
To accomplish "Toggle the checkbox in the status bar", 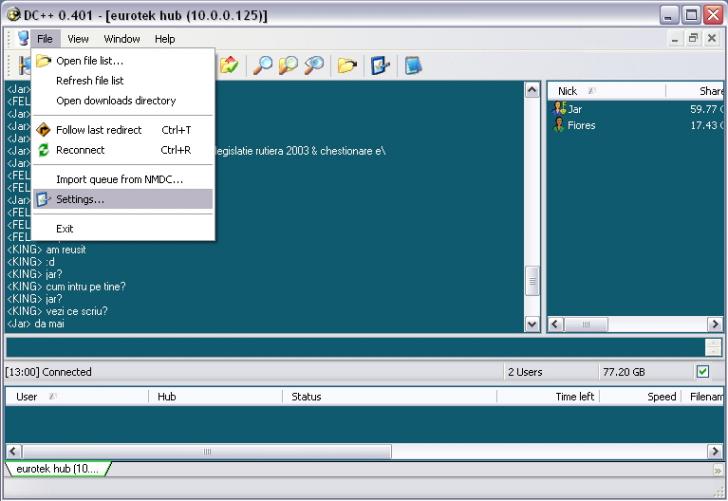I will (702, 372).
